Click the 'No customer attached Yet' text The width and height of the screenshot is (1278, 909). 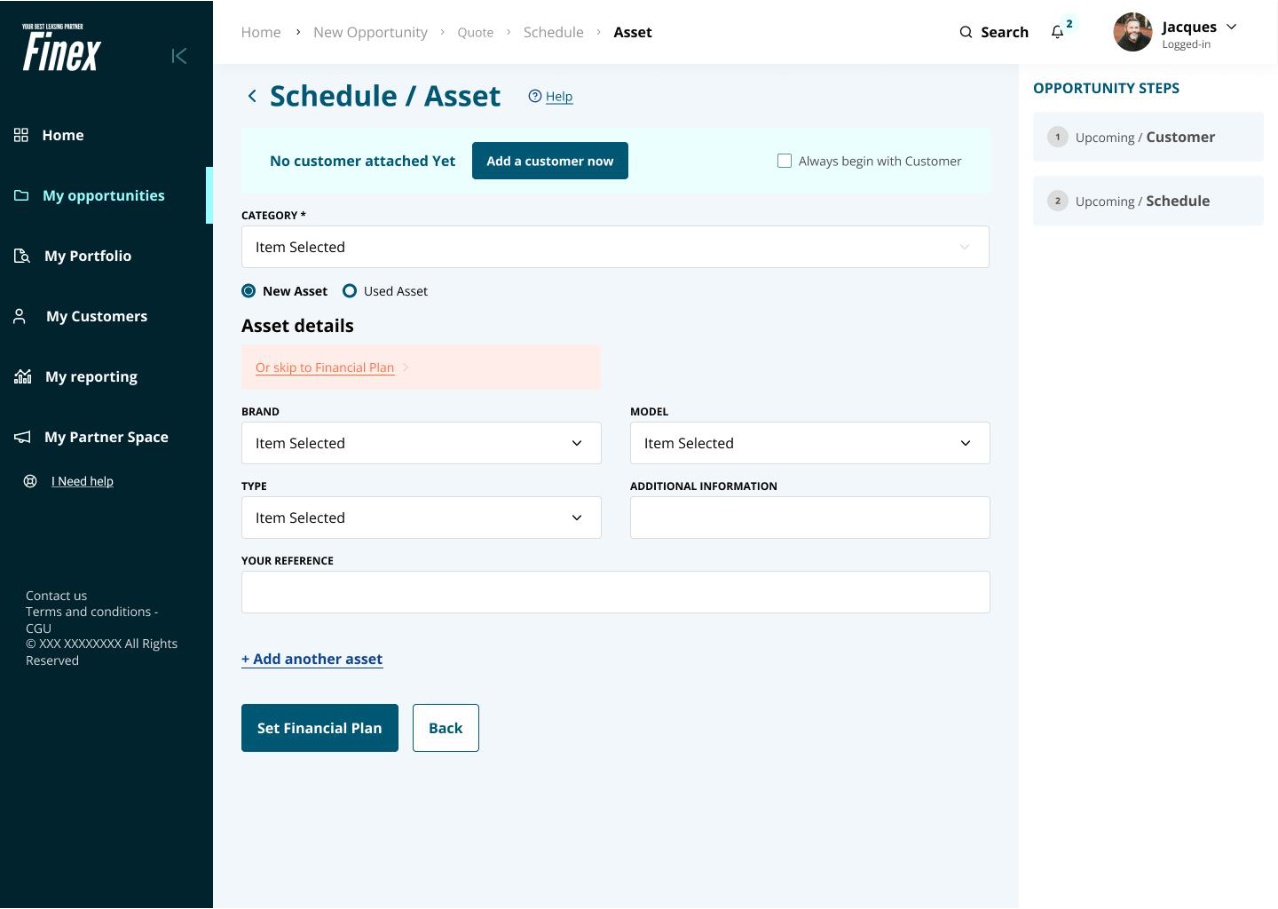pos(363,161)
